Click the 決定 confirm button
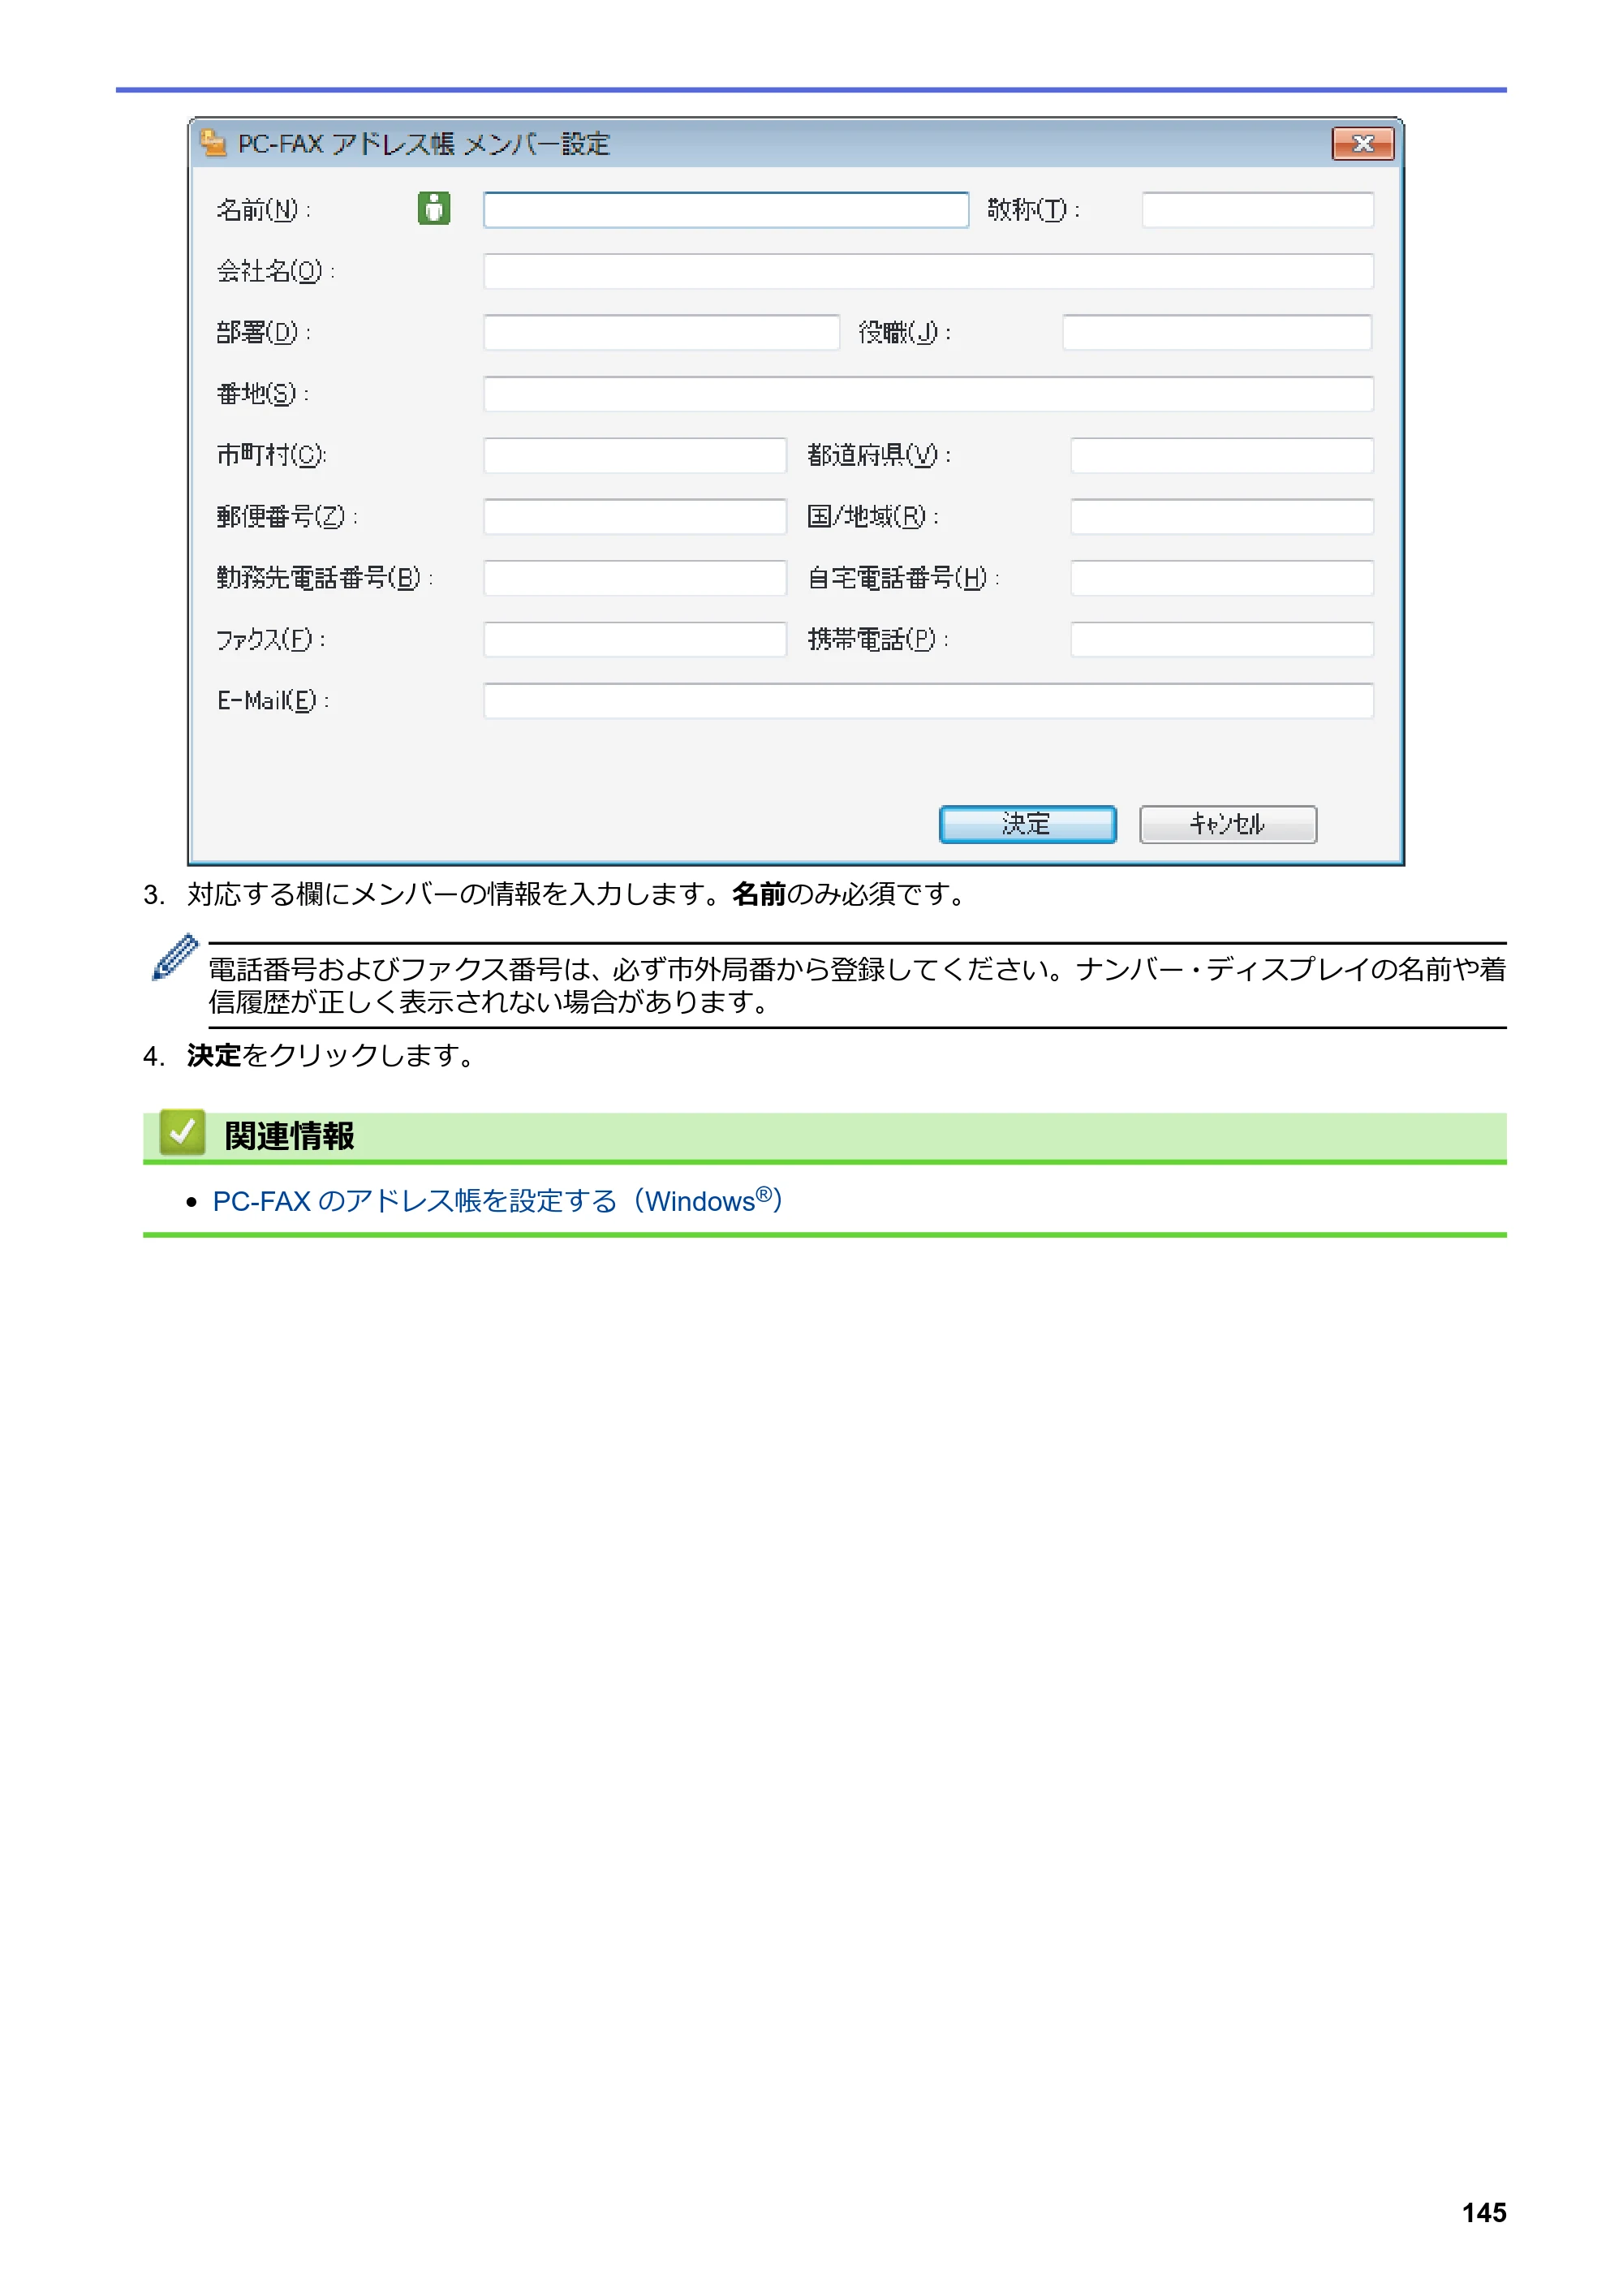The height and width of the screenshot is (2296, 1623). click(x=1027, y=824)
